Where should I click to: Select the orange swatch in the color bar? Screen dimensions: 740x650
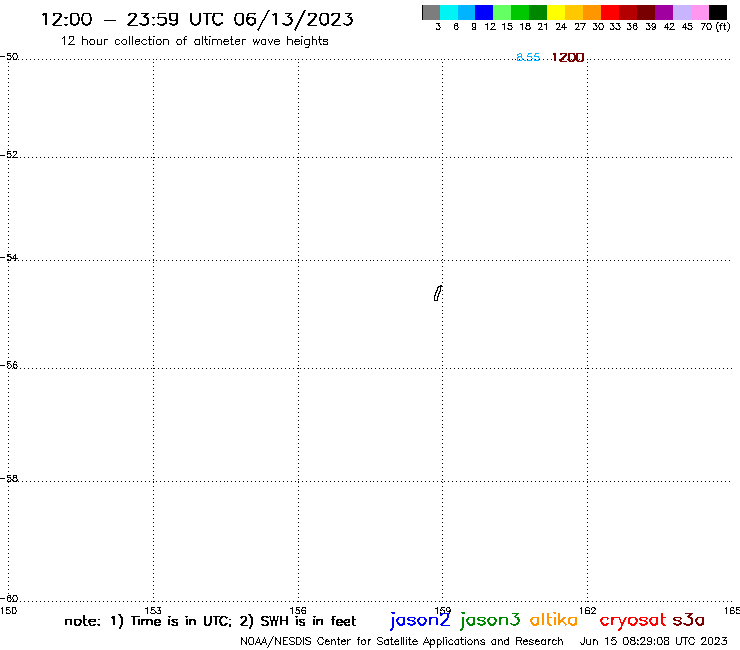592,12
